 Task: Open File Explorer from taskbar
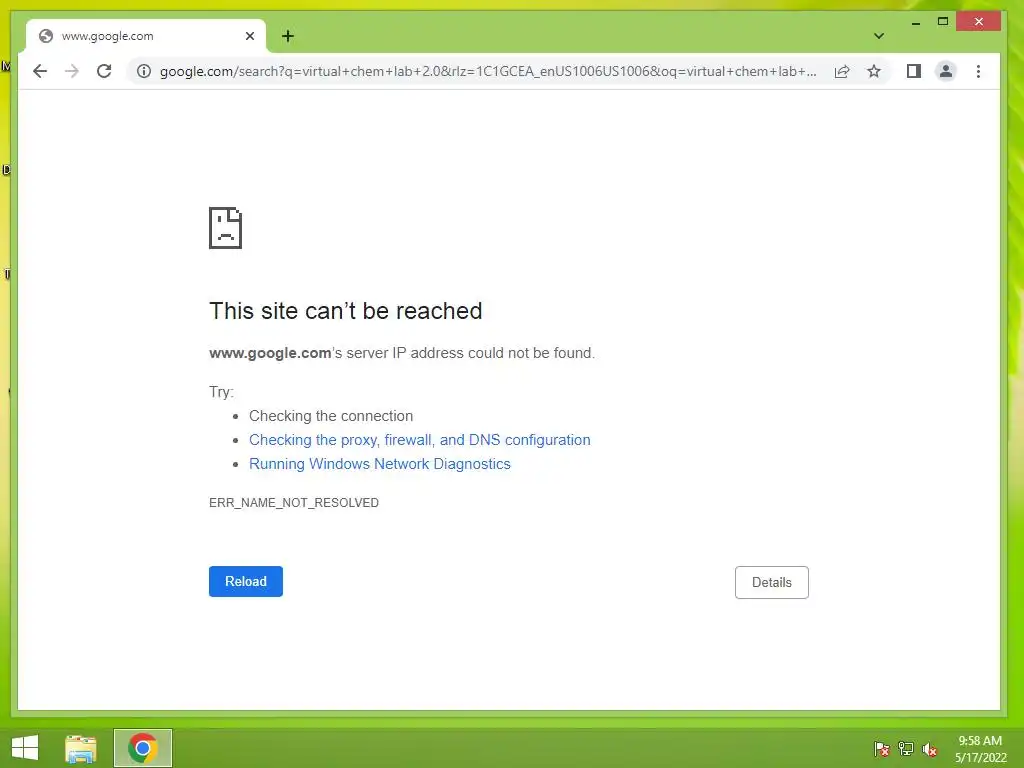tap(81, 748)
